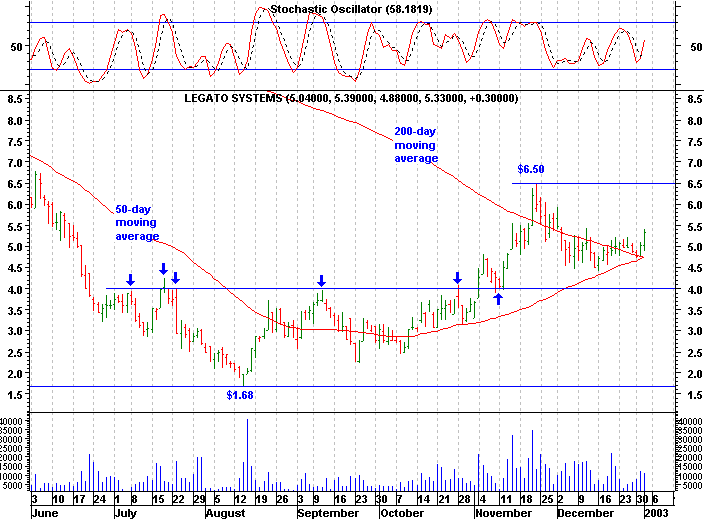Click the 50 label on left oscillator axis
Screen dimensions: 705x519
[x=17, y=46]
